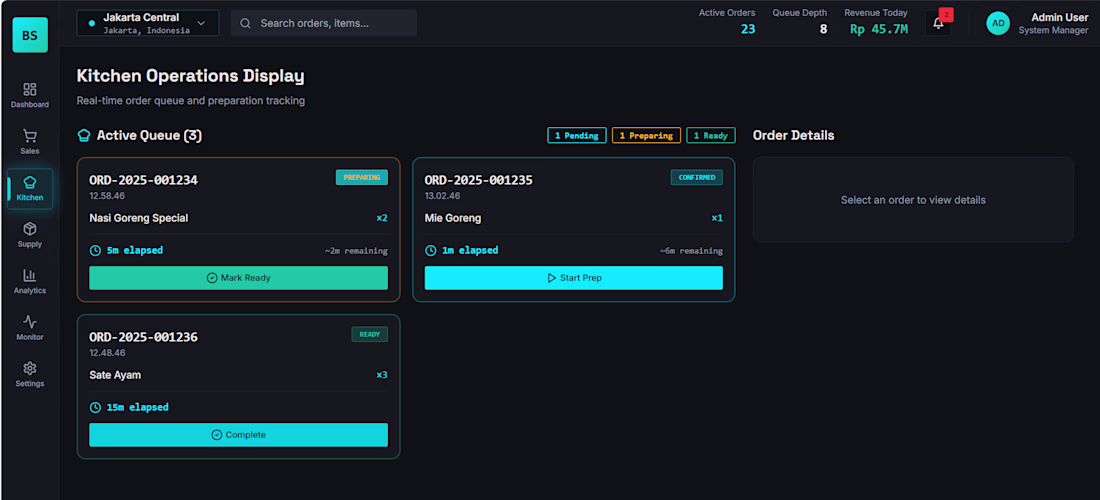Click the READY status badge

coord(370,335)
